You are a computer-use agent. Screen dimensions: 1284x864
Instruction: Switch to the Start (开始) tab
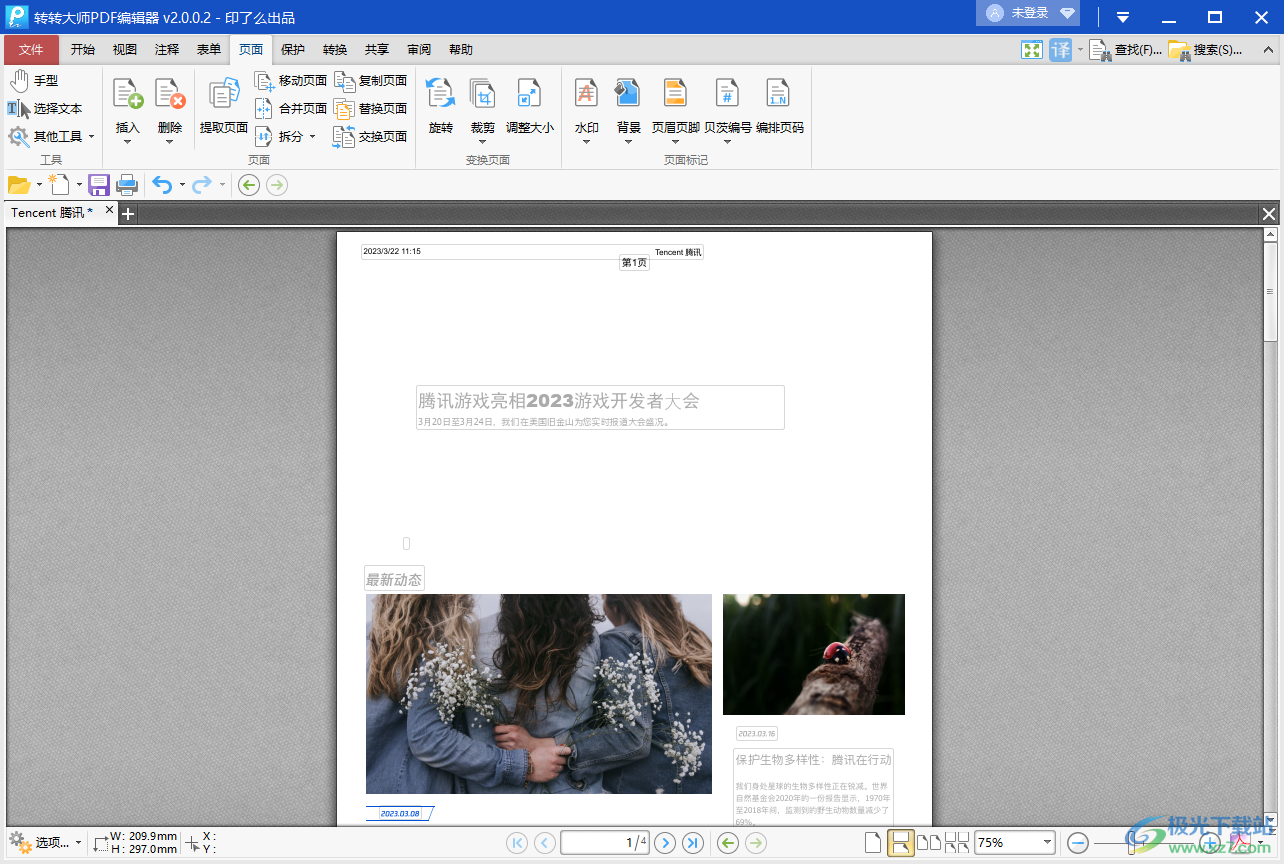pyautogui.click(x=83, y=49)
